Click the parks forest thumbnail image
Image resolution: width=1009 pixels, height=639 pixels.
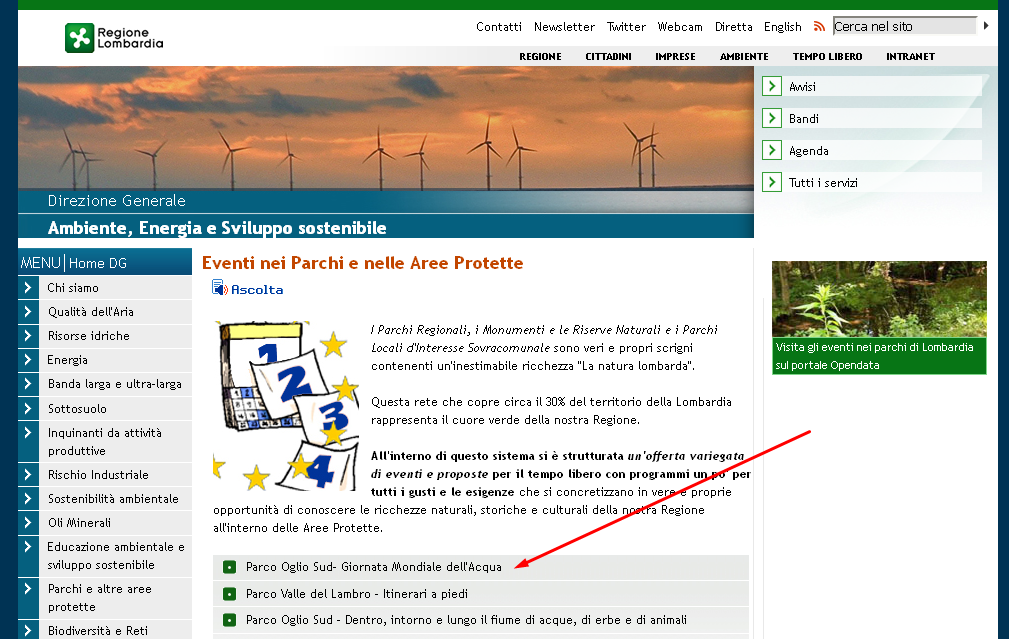[x=879, y=299]
